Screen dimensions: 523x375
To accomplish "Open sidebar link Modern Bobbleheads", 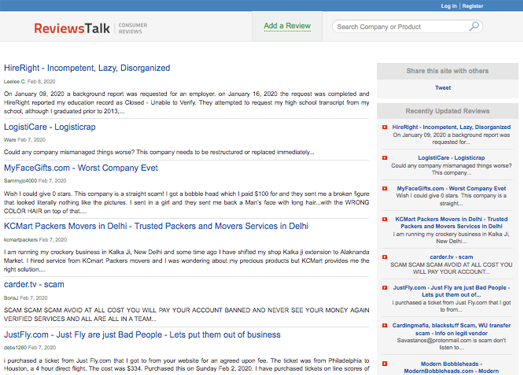I will [451, 367].
